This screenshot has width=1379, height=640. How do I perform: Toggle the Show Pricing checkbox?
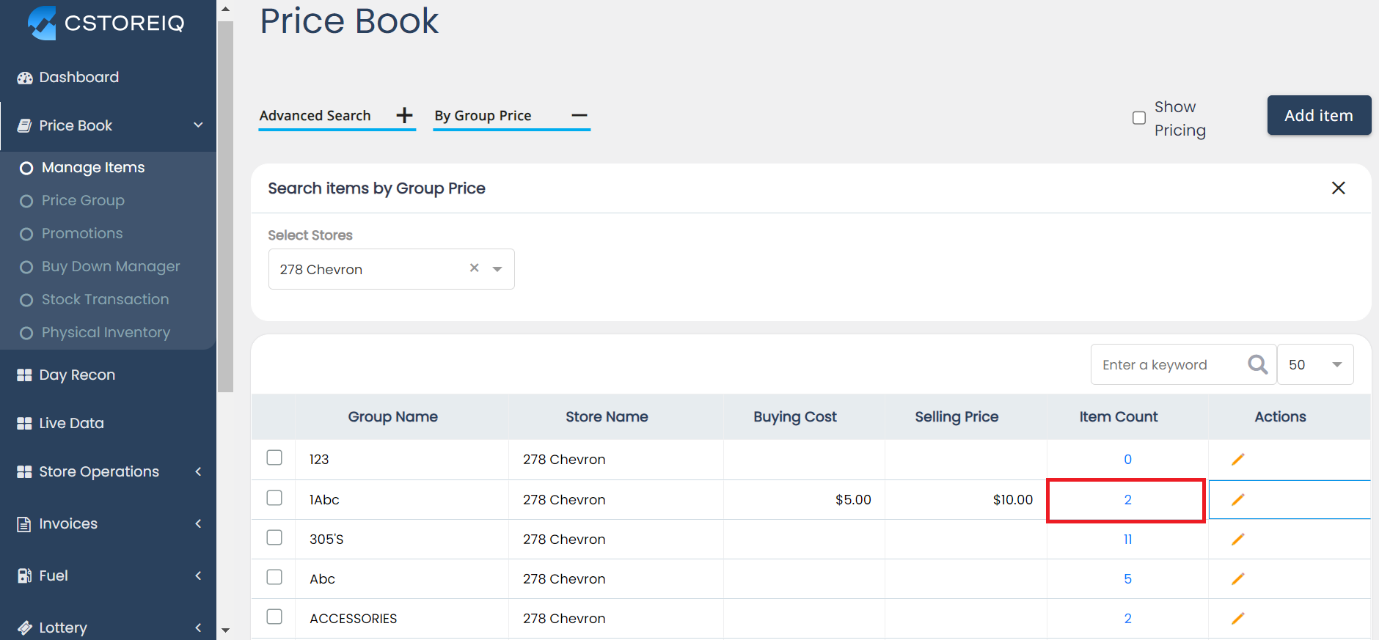pos(1139,118)
